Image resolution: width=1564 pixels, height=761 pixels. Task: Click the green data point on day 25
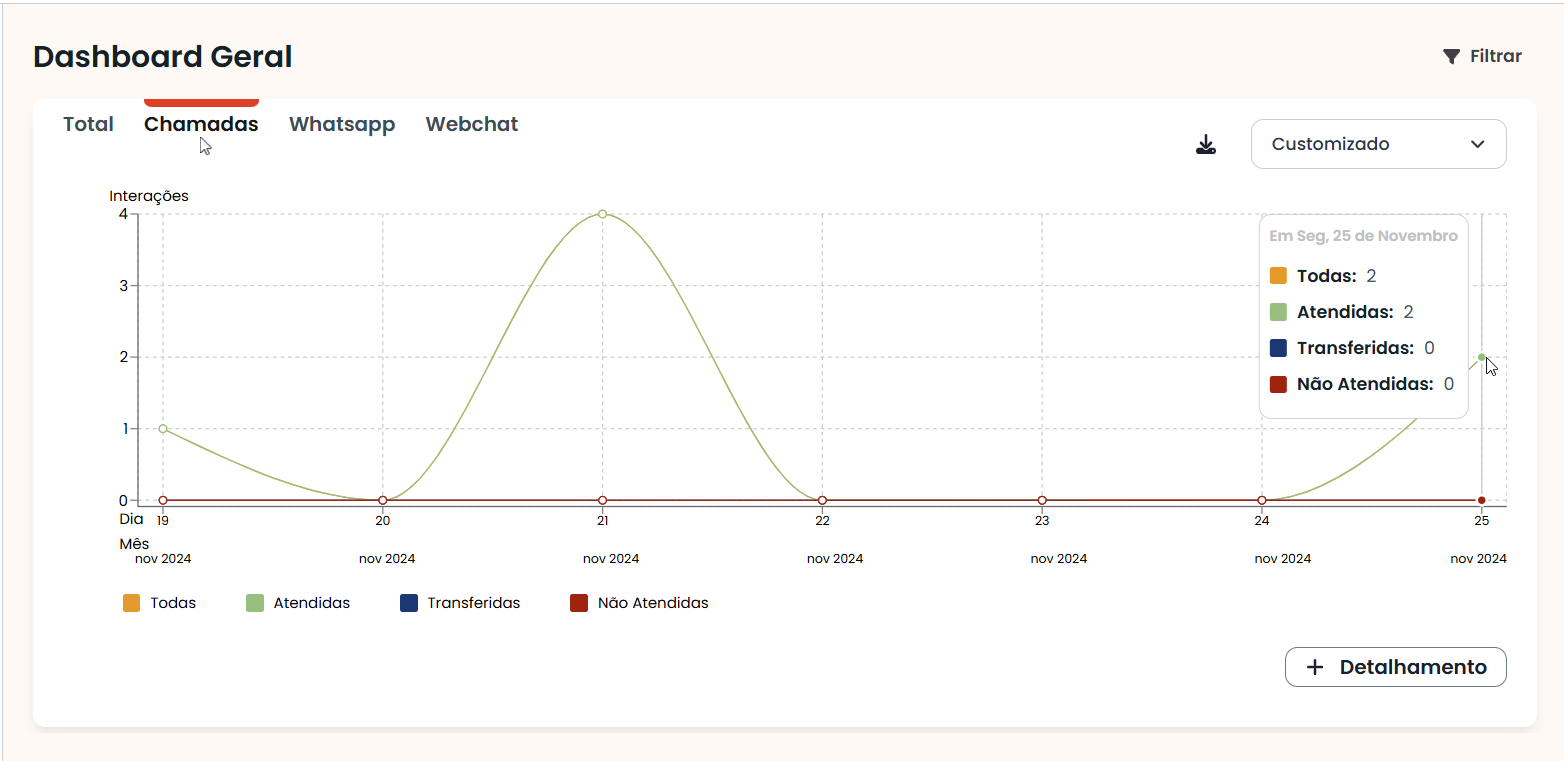1481,357
